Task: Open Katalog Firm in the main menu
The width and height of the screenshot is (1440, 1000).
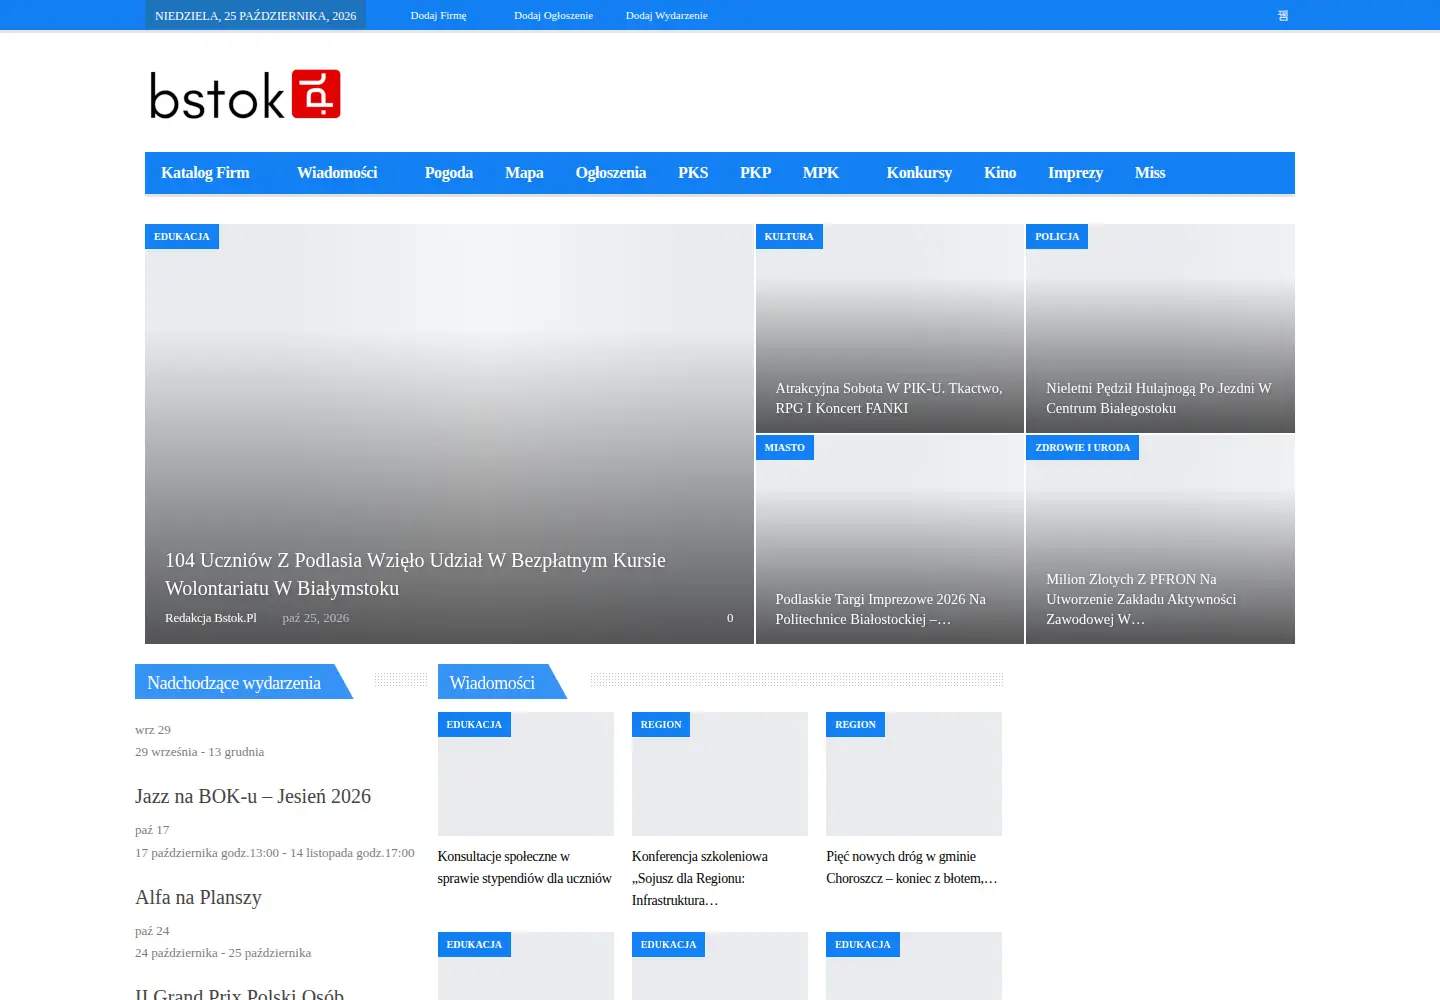Action: click(205, 173)
